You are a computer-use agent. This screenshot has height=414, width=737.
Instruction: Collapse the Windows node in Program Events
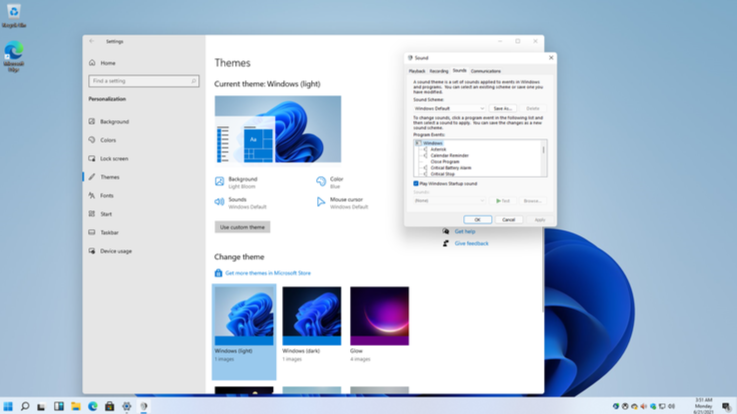(x=417, y=143)
